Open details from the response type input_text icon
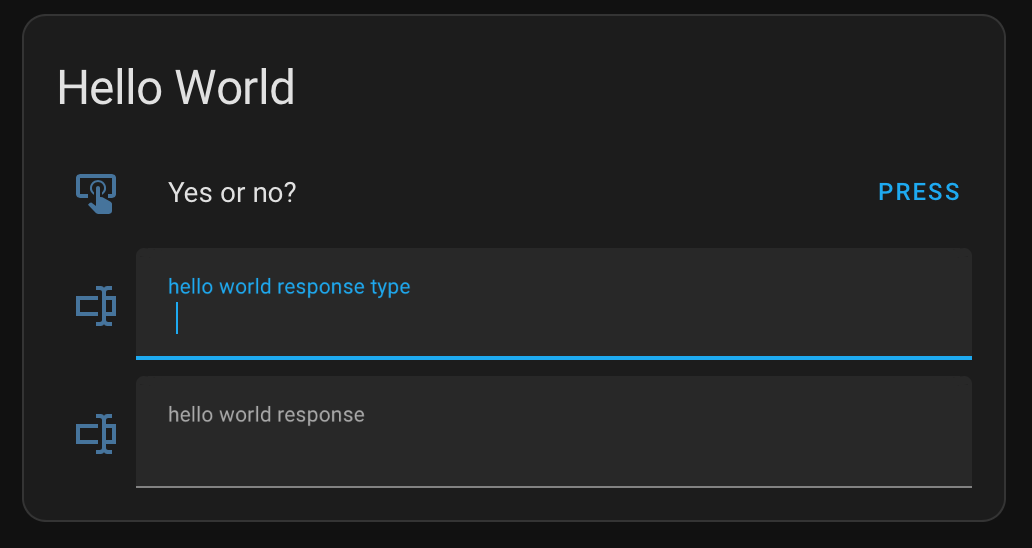The width and height of the screenshot is (1032, 548). click(96, 306)
